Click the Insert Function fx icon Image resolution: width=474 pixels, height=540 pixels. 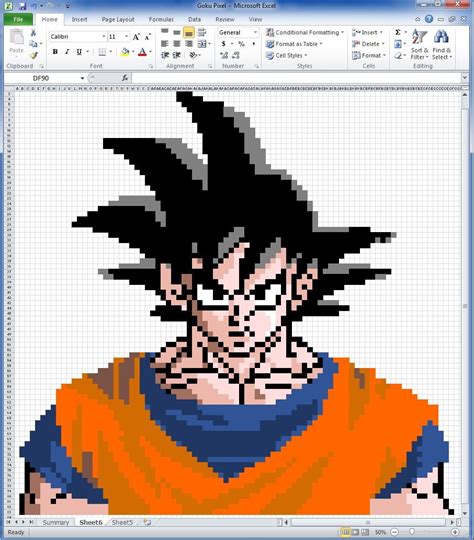(125, 78)
